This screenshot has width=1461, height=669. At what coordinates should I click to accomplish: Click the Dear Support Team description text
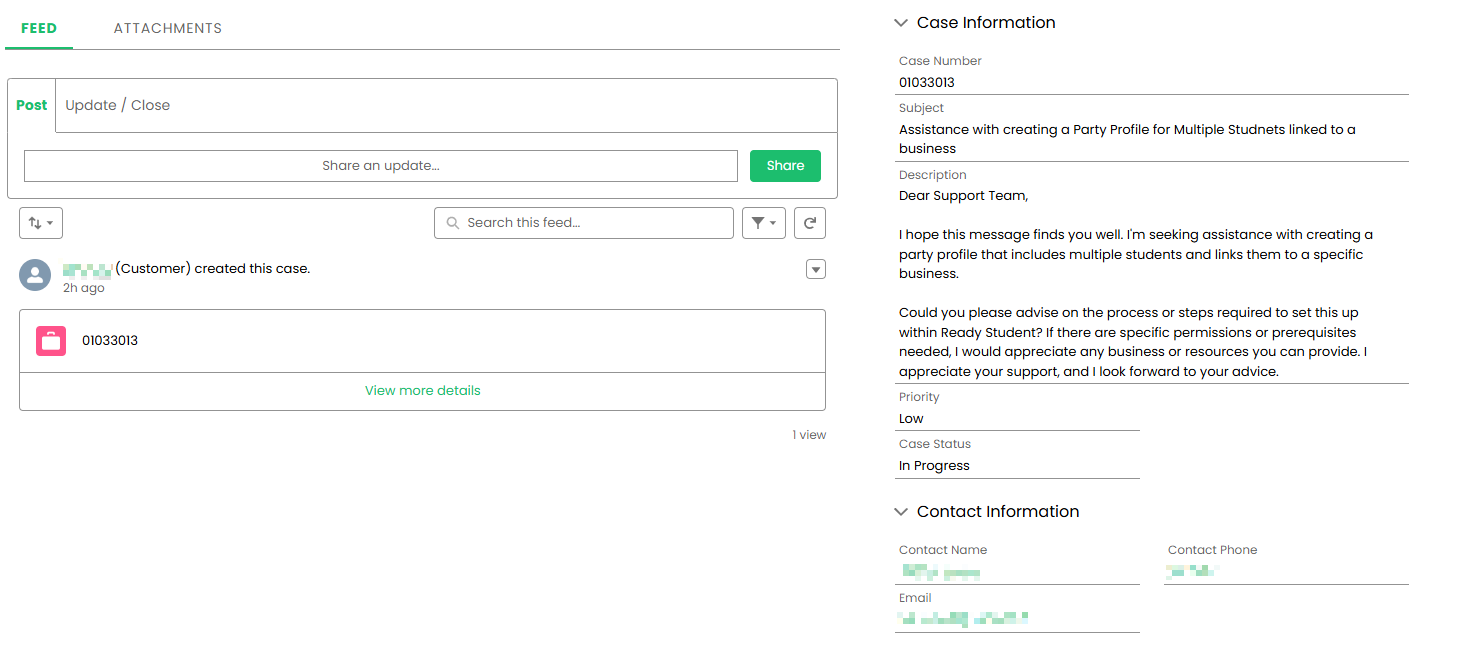(x=963, y=196)
